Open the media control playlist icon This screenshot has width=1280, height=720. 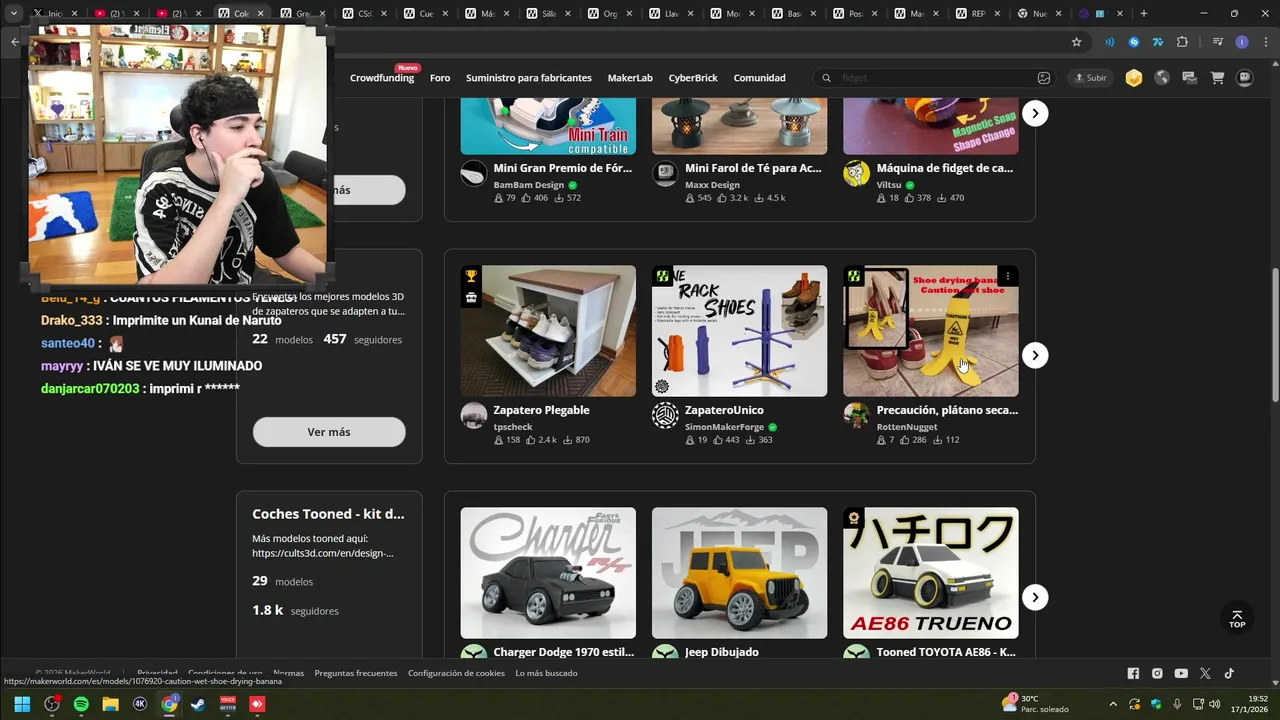(1217, 42)
